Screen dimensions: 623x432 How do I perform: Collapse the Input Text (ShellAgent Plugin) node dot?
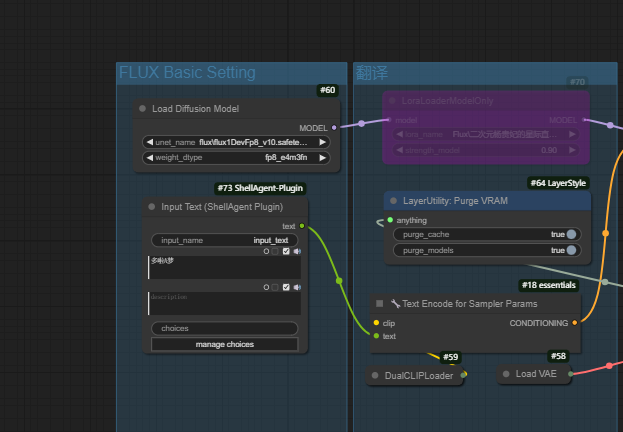point(151,207)
